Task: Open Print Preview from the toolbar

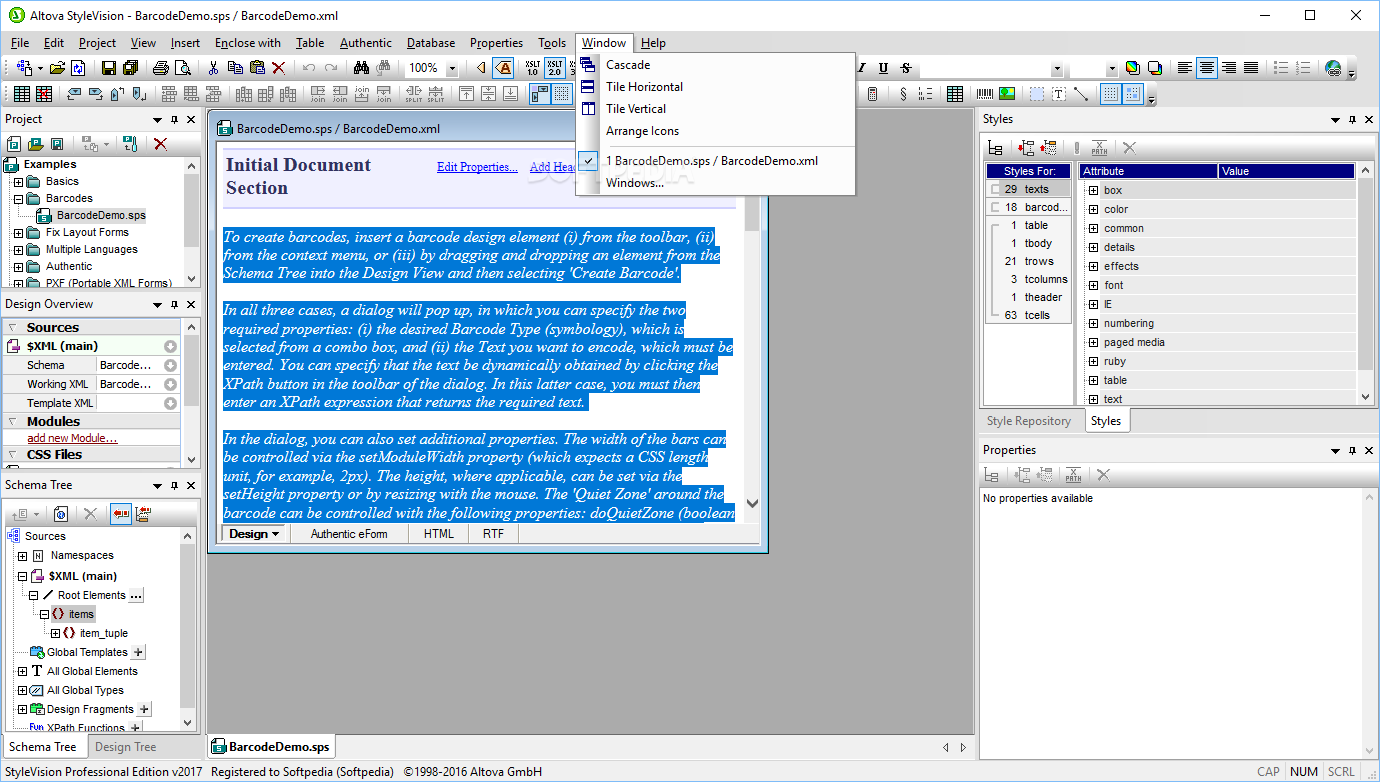Action: click(x=182, y=68)
